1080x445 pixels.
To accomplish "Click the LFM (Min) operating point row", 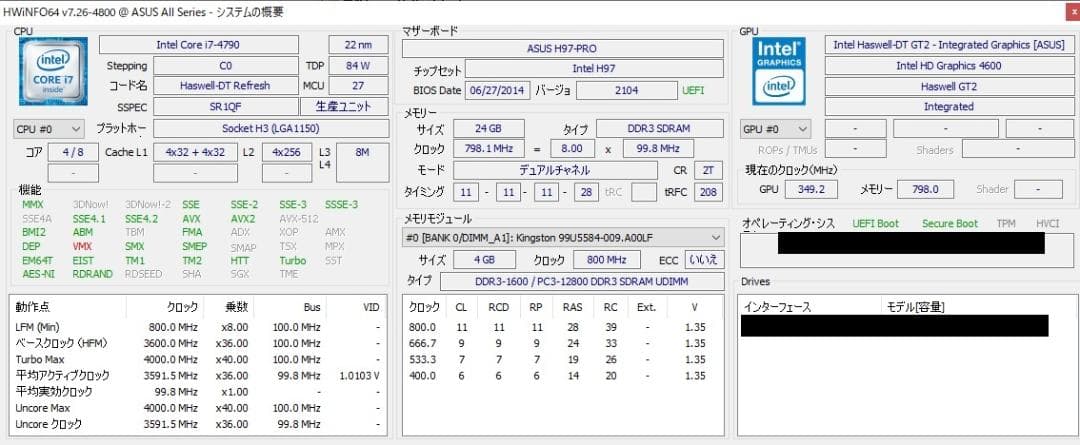I will (x=198, y=327).
